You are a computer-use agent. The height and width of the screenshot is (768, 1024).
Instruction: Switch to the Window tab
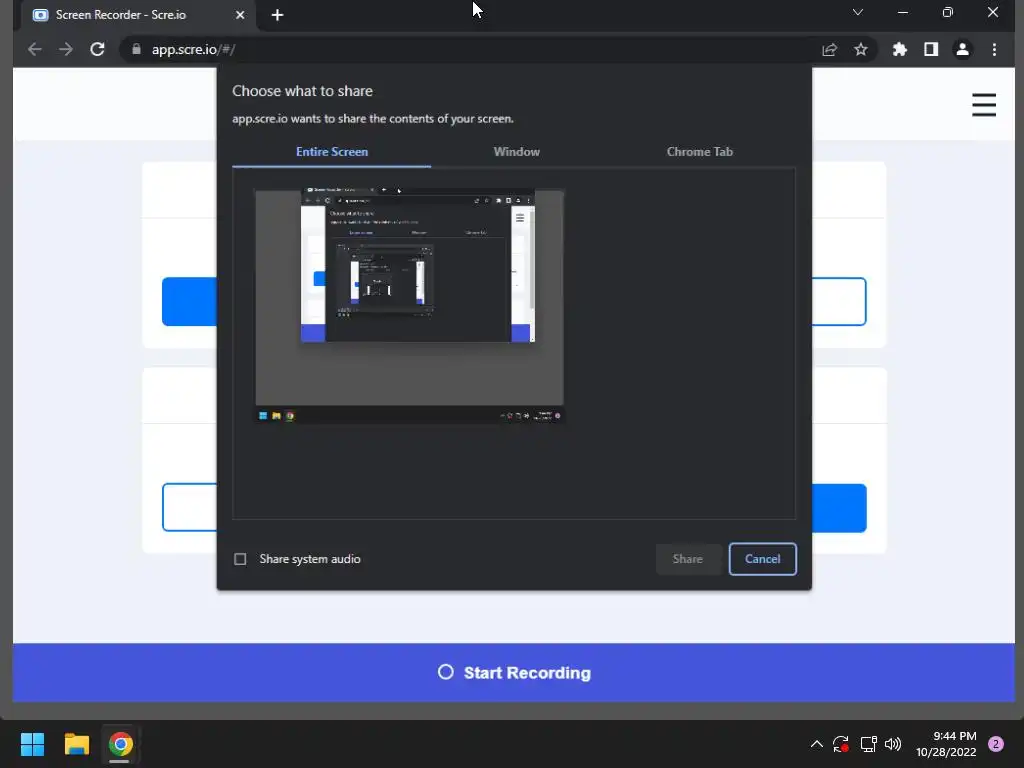coord(517,152)
